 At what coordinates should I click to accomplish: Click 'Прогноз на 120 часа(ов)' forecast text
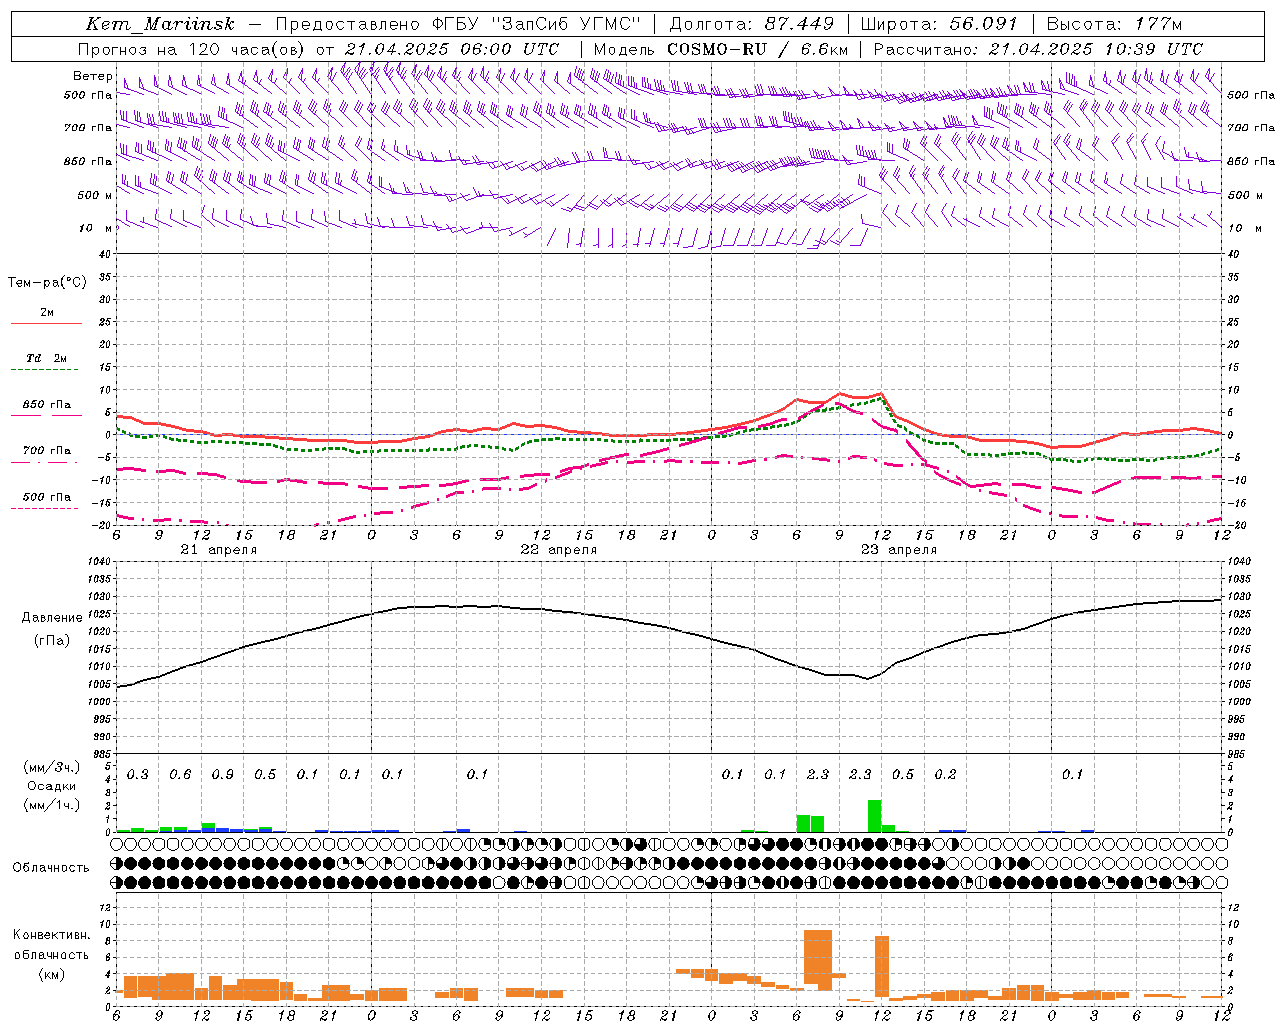point(193,49)
